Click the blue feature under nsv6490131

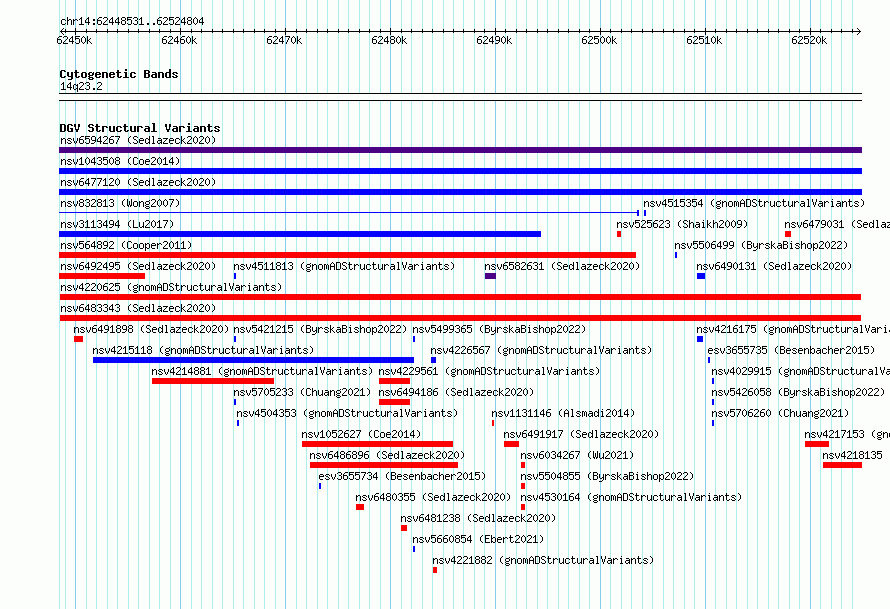[x=701, y=276]
